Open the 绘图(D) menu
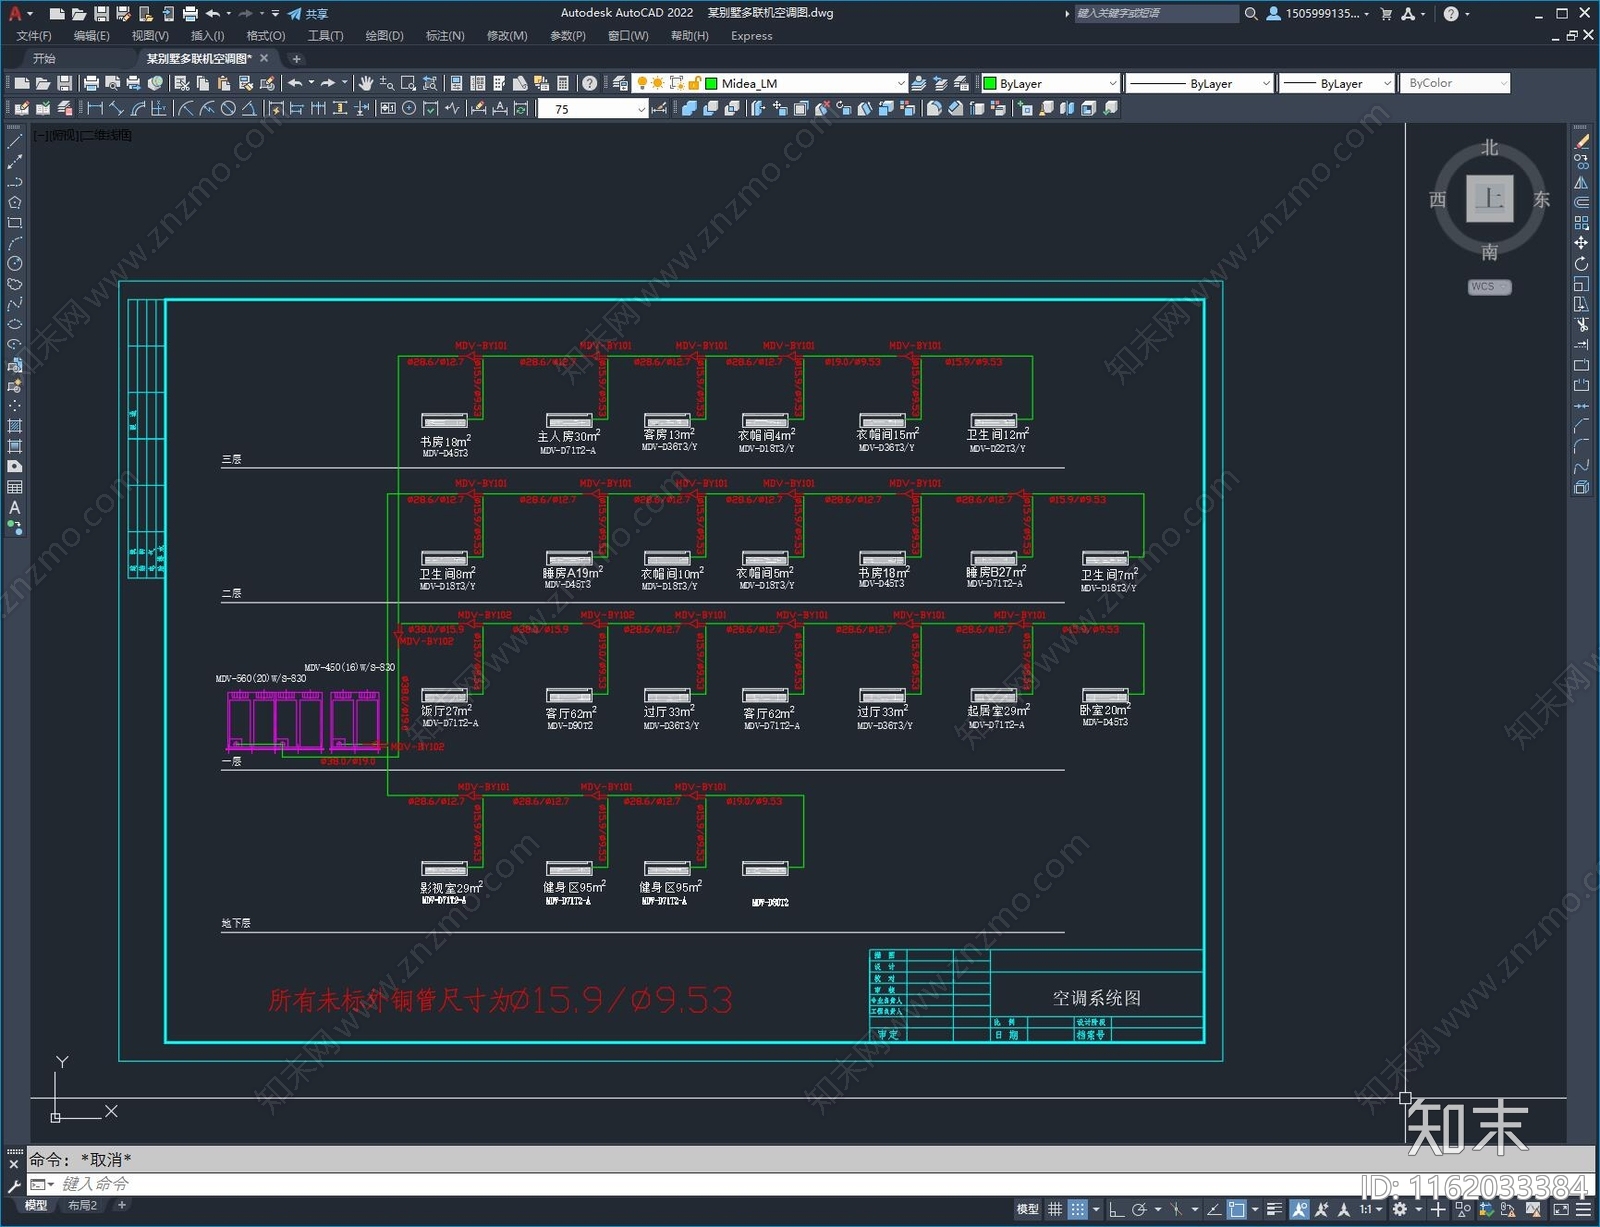This screenshot has height=1227, width=1600. click(384, 36)
